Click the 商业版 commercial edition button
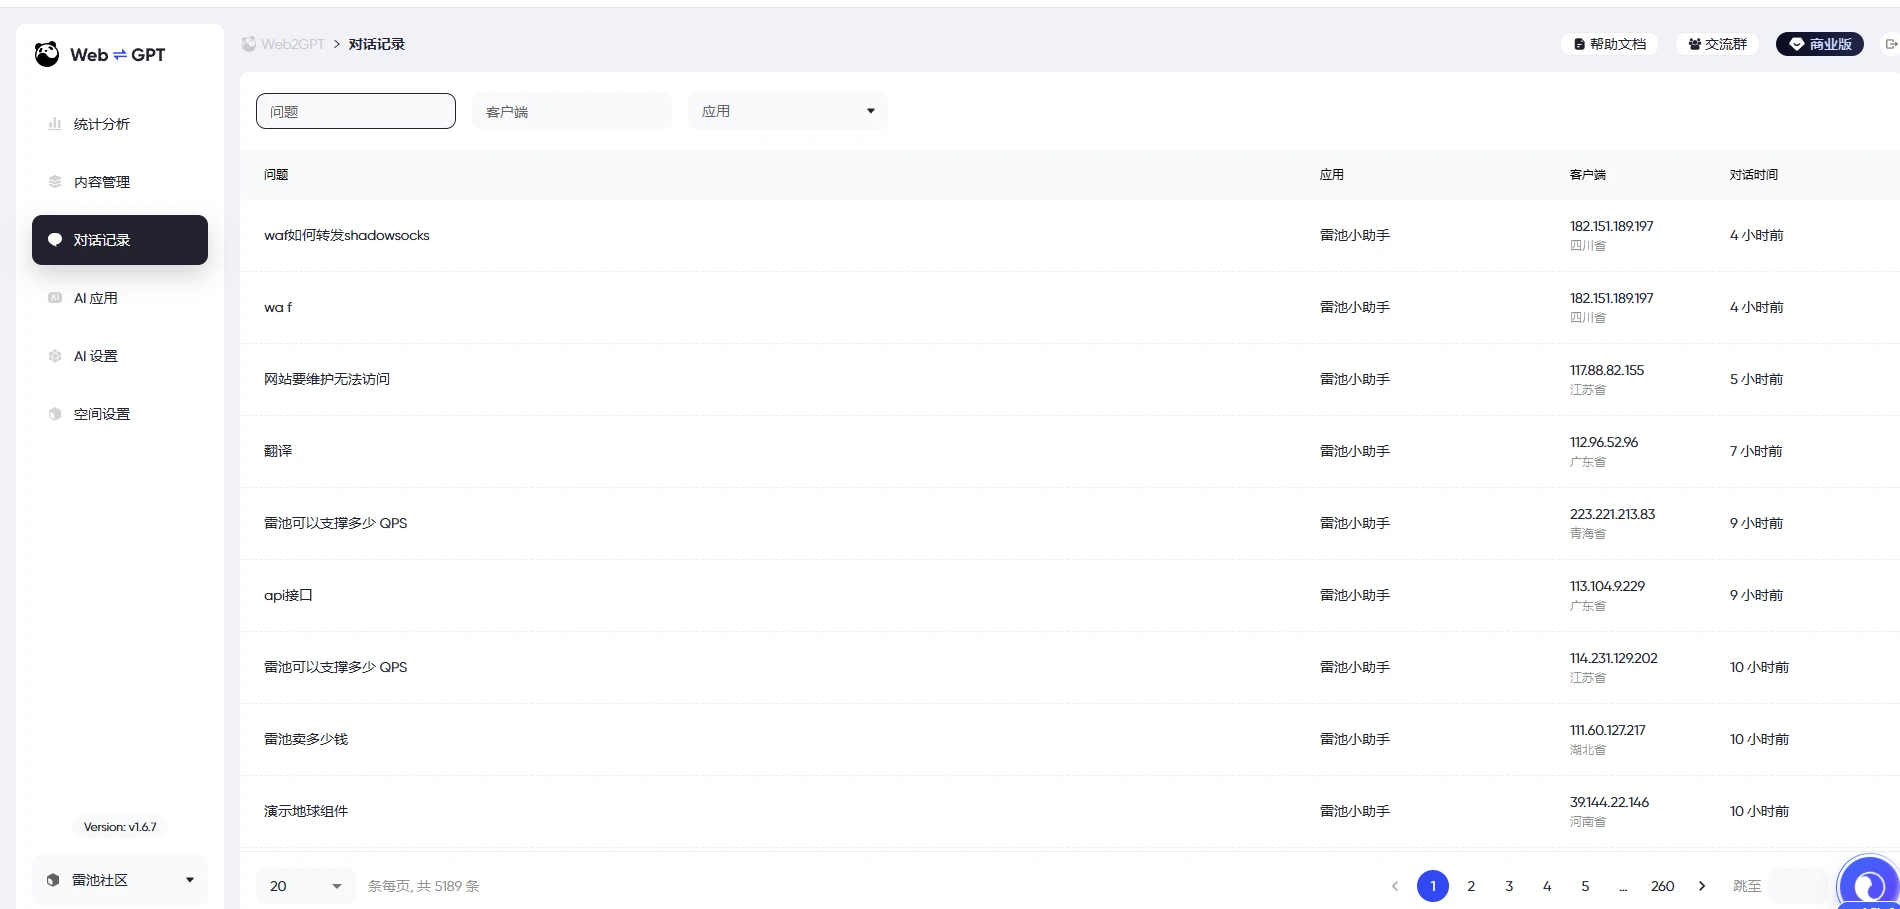The width and height of the screenshot is (1900, 909). click(x=1820, y=44)
